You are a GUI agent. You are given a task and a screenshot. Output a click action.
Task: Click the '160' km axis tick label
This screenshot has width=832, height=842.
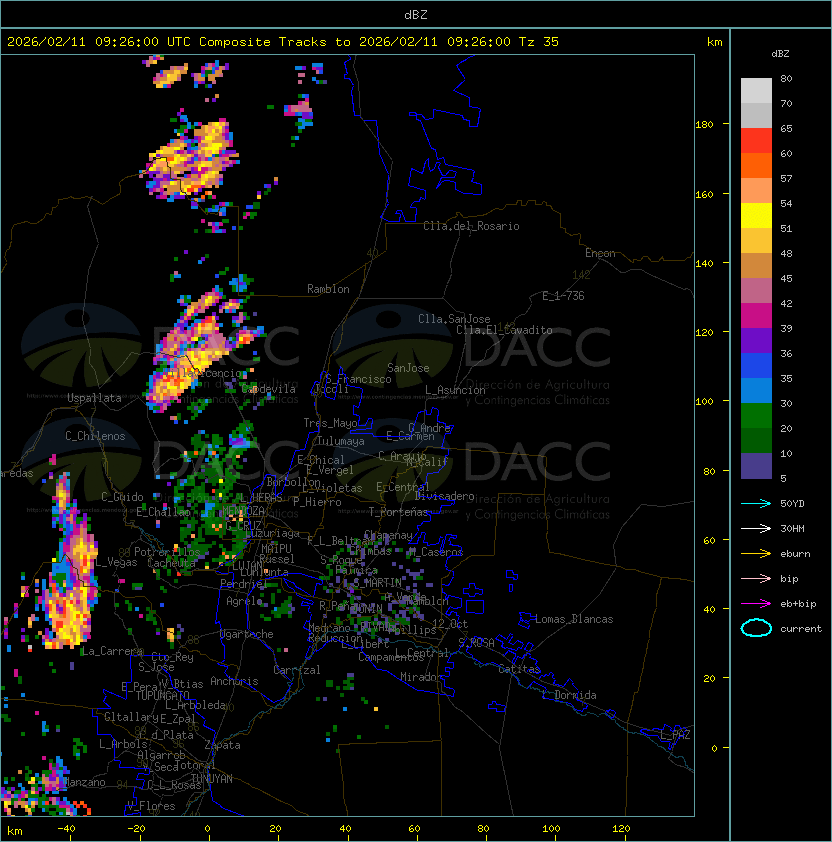pyautogui.click(x=704, y=194)
